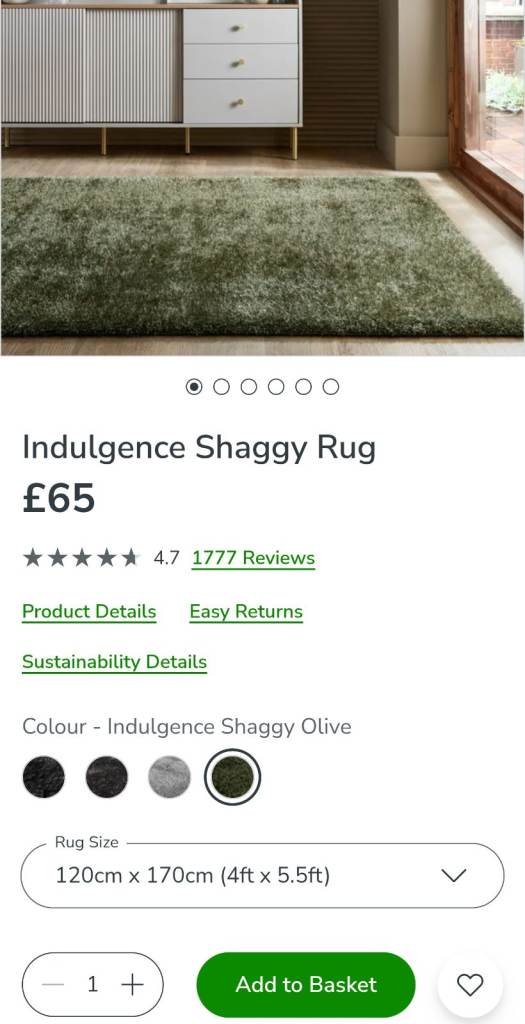Add rug to wishlist with heart icon
The image size is (525, 1024).
(469, 984)
